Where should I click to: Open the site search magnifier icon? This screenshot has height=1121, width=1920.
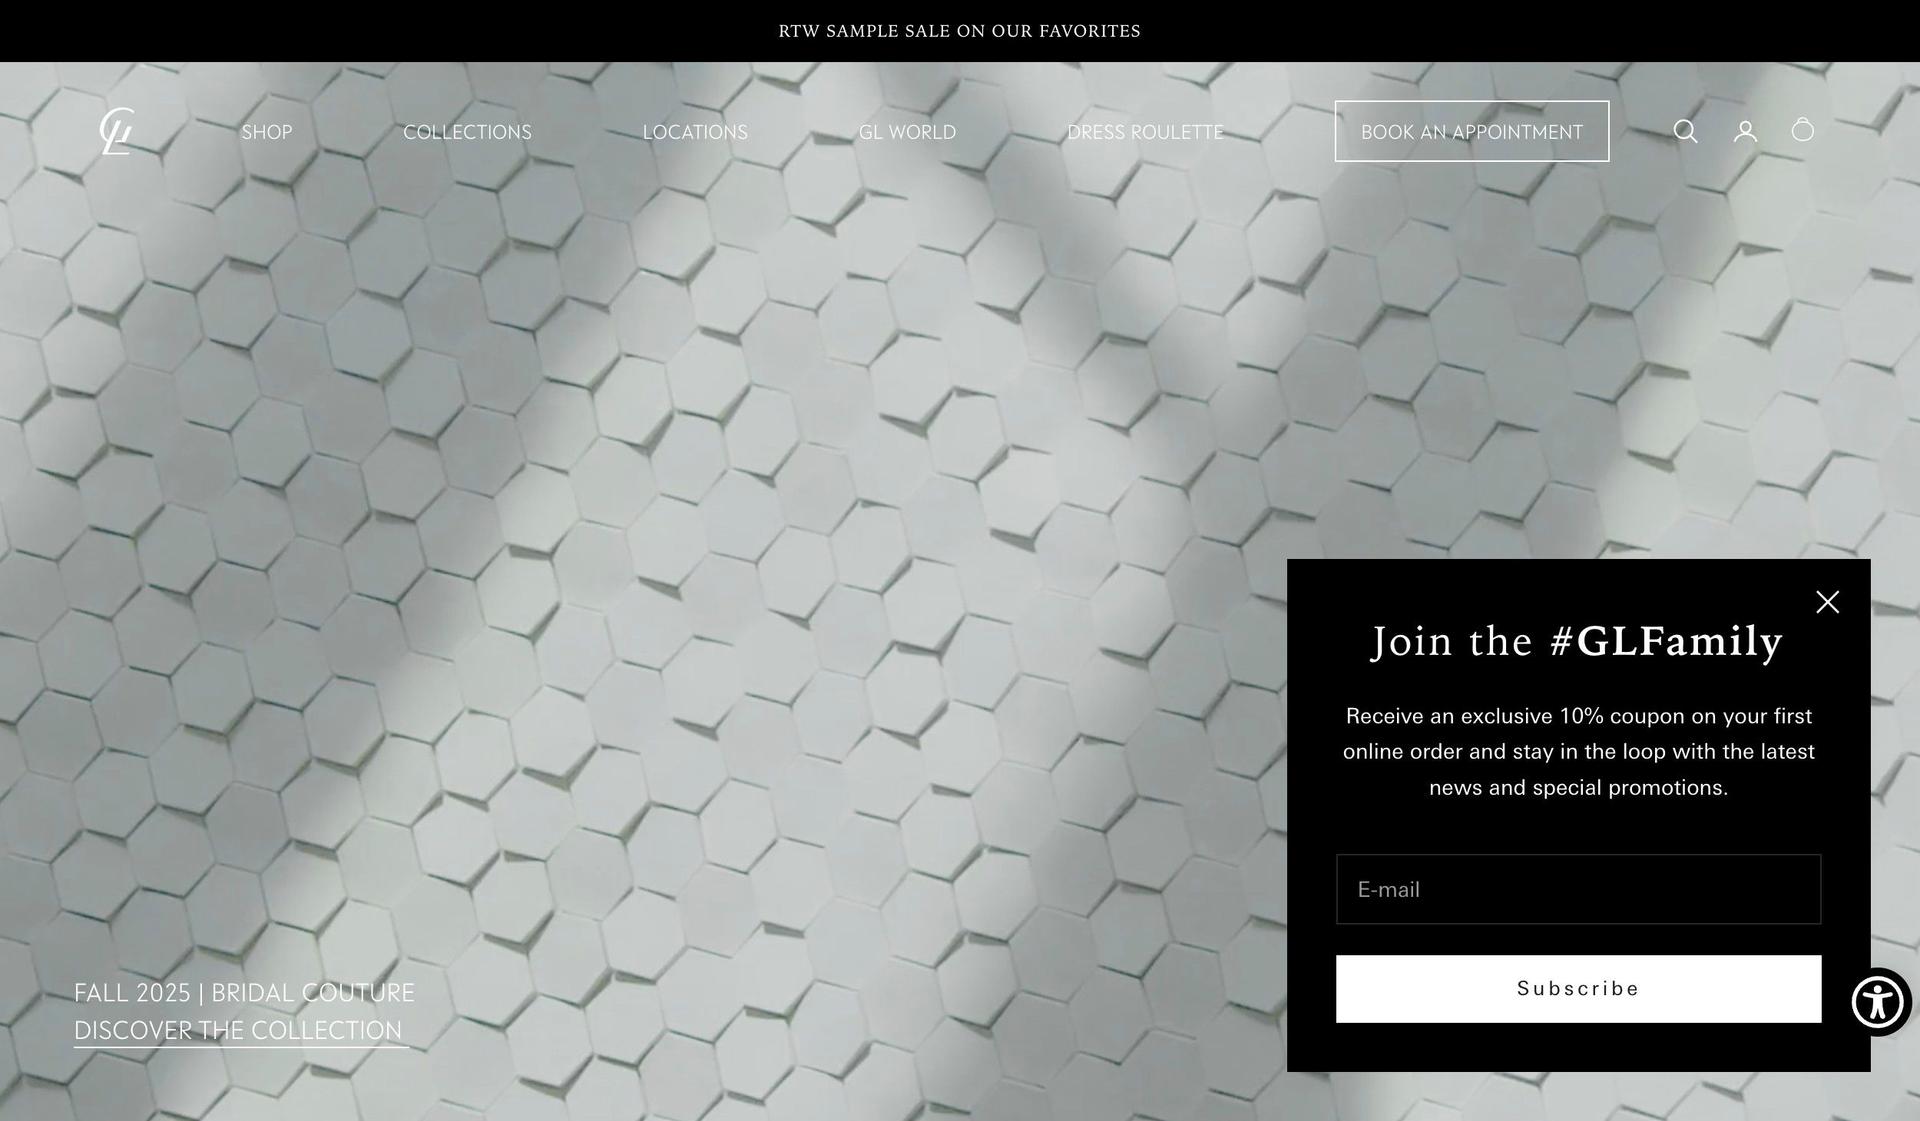(x=1685, y=131)
